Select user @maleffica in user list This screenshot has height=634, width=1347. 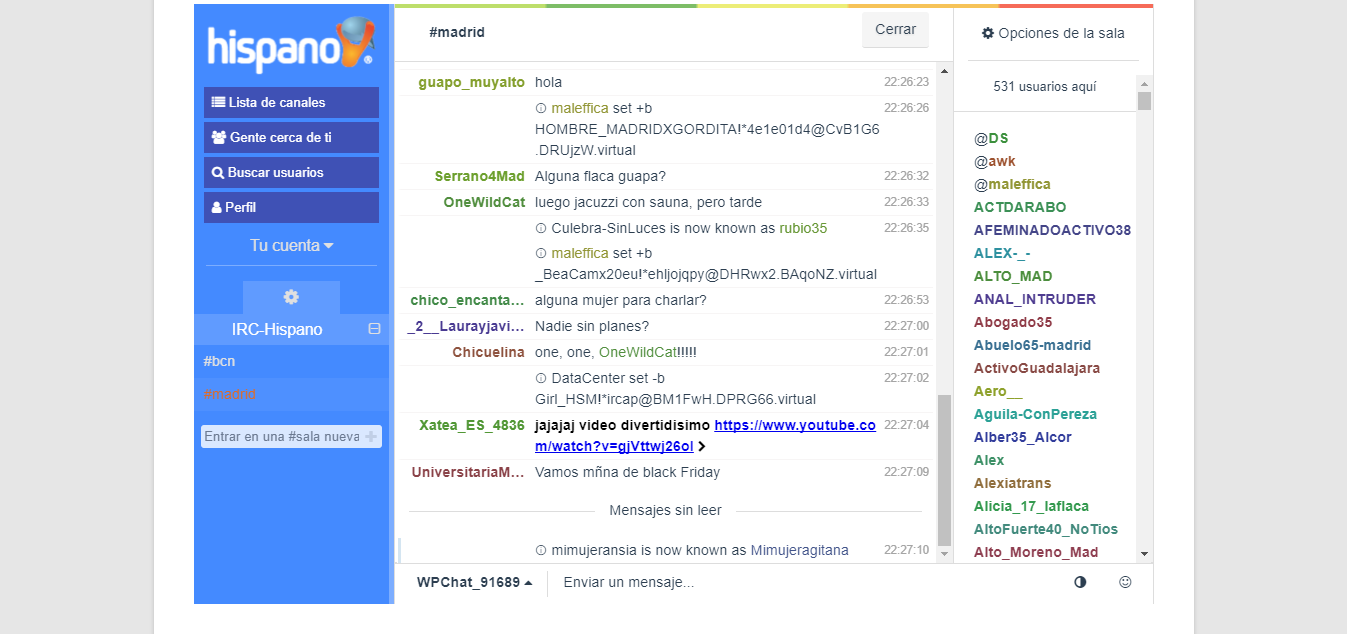[1012, 184]
